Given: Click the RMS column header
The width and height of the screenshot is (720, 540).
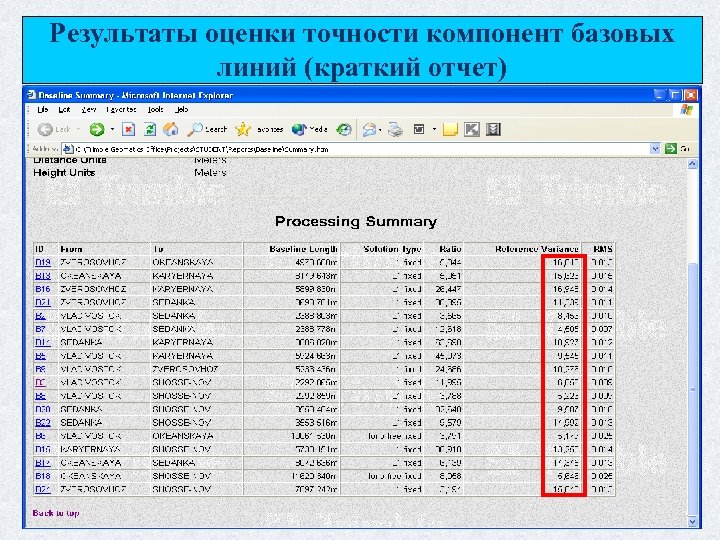Looking at the screenshot, I should click(x=602, y=249).
